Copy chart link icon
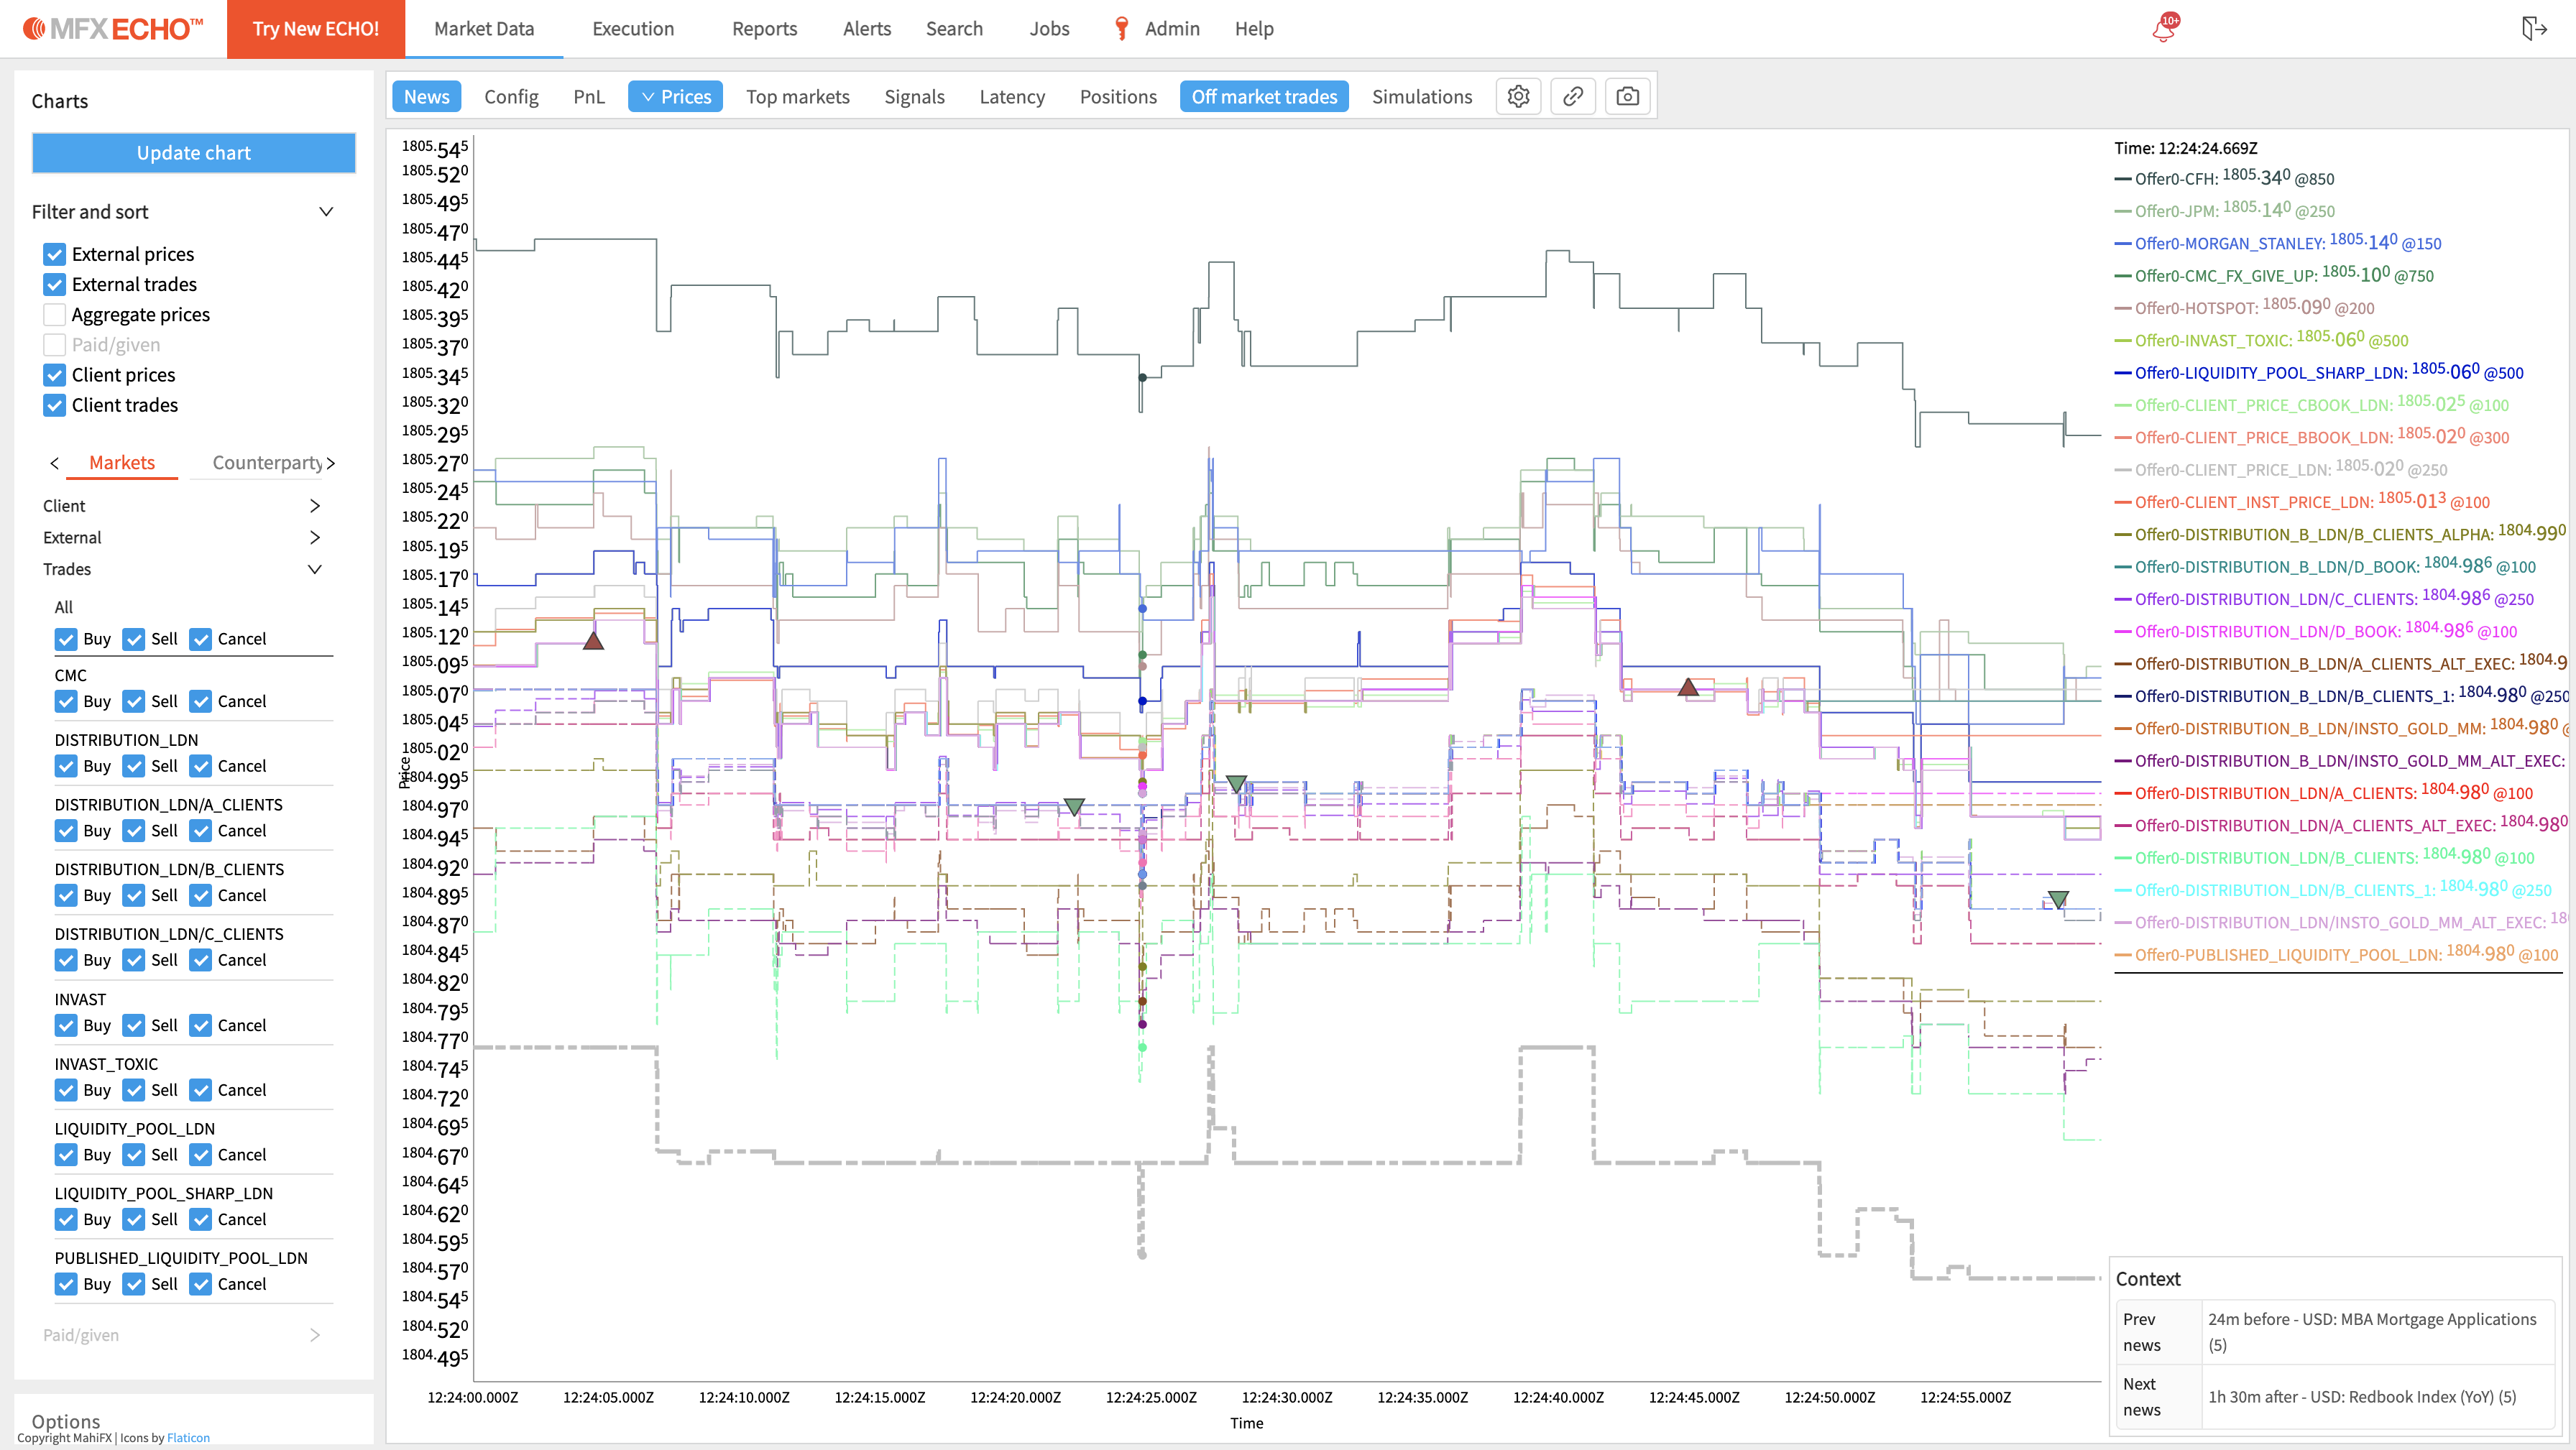2576x1450 pixels. tap(1573, 97)
